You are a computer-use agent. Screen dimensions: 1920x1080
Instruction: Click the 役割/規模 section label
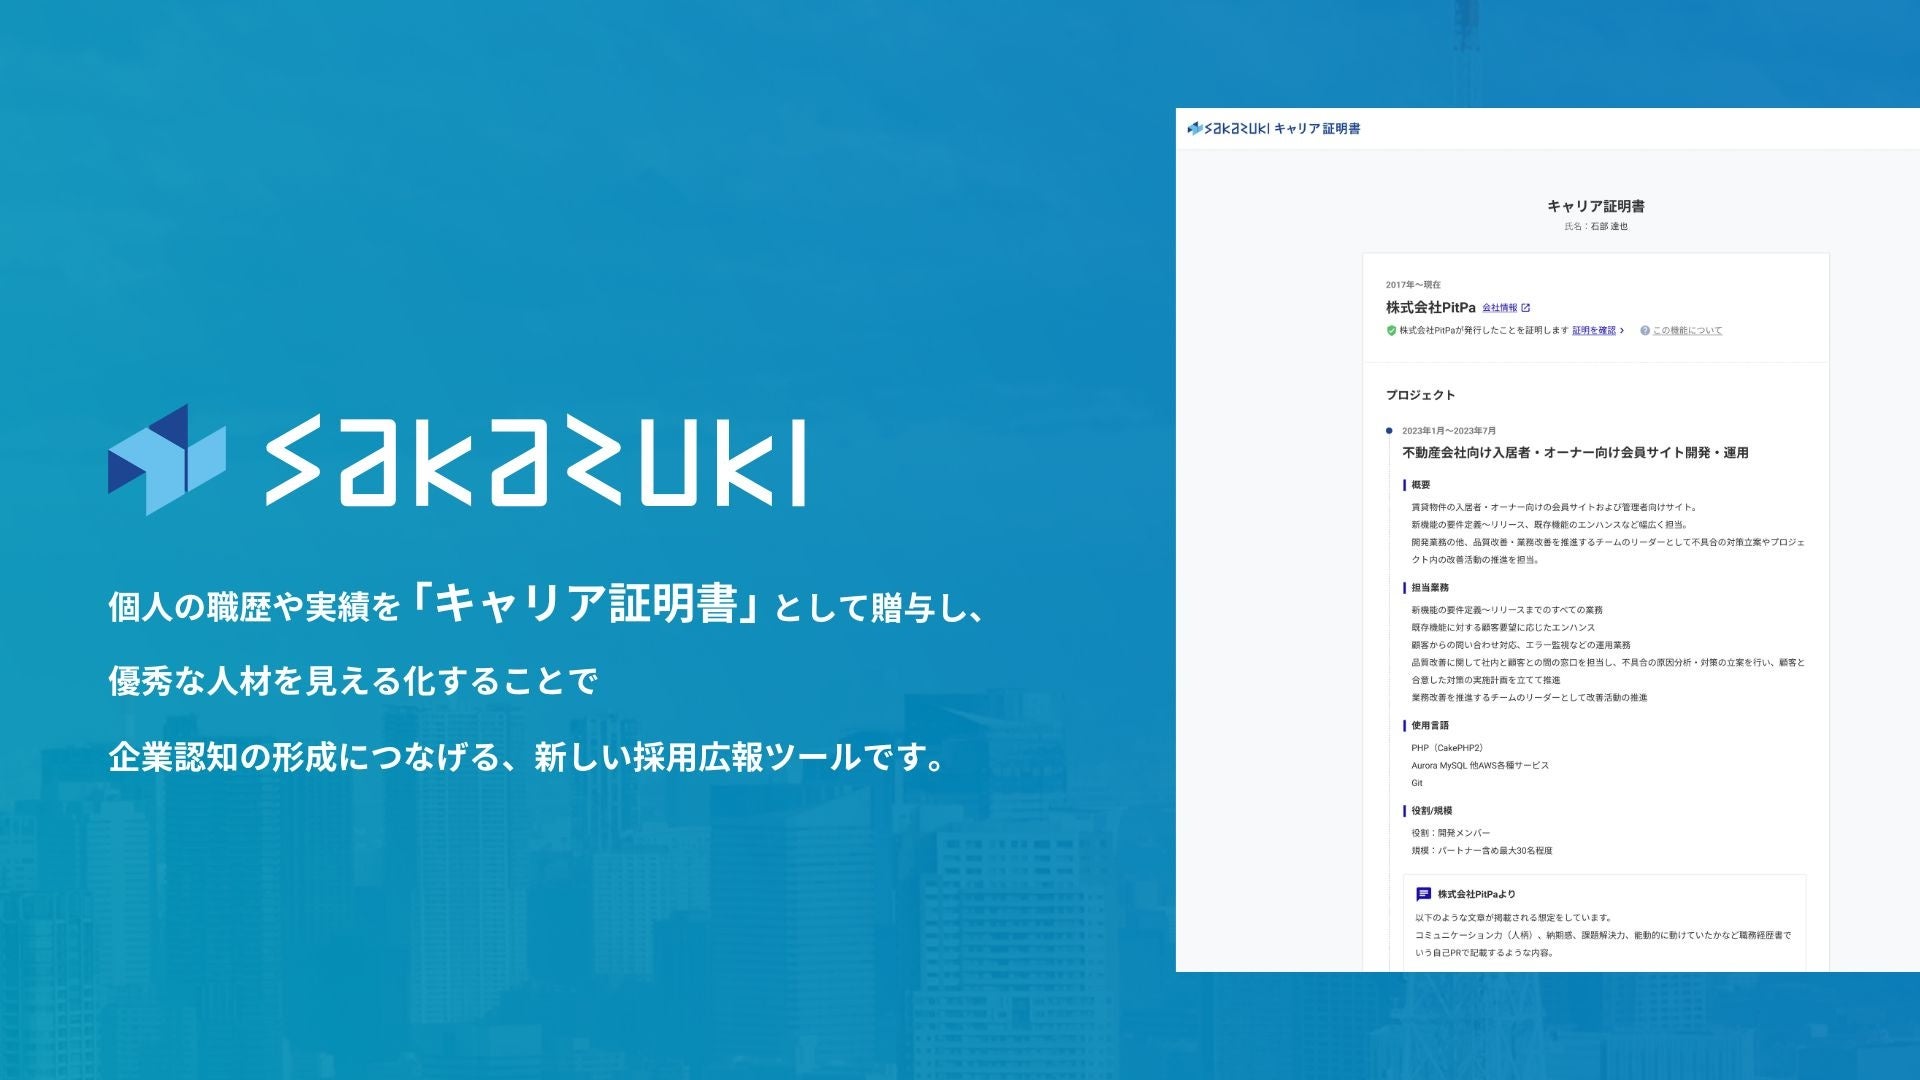pyautogui.click(x=1432, y=811)
